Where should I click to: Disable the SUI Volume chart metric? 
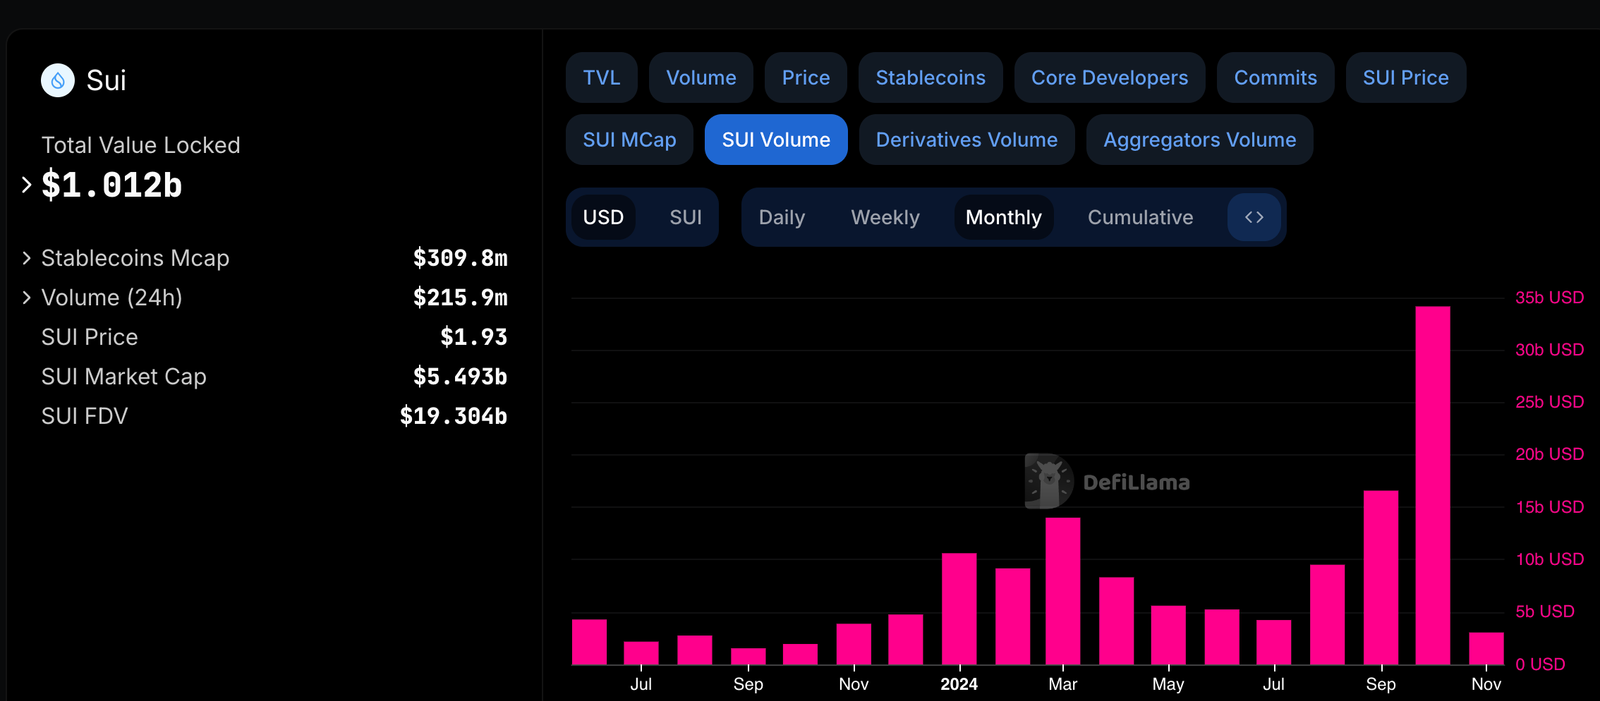[x=775, y=140]
